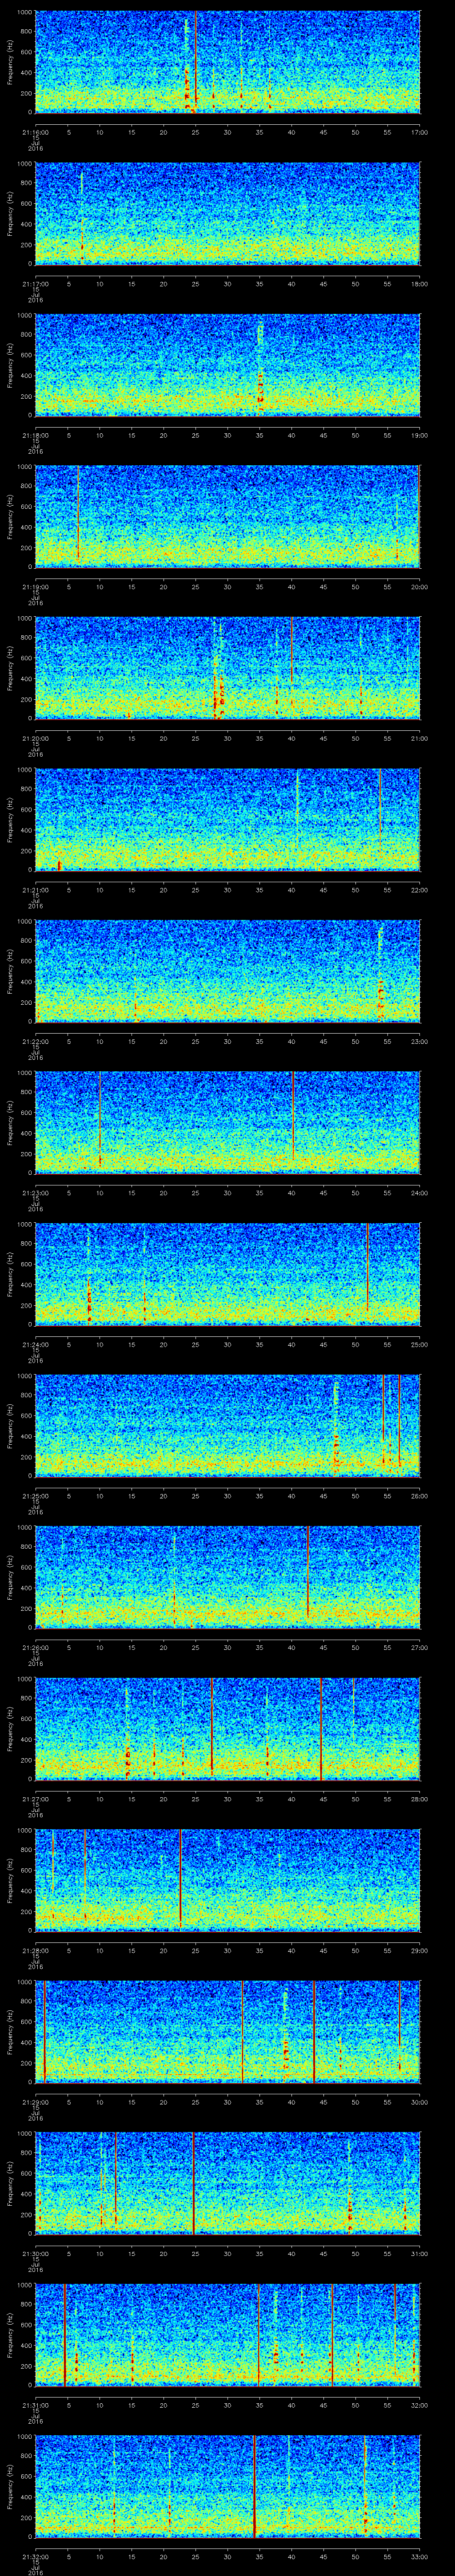Pick the spectrogram panel starting at 21:31:00

point(227,2334)
